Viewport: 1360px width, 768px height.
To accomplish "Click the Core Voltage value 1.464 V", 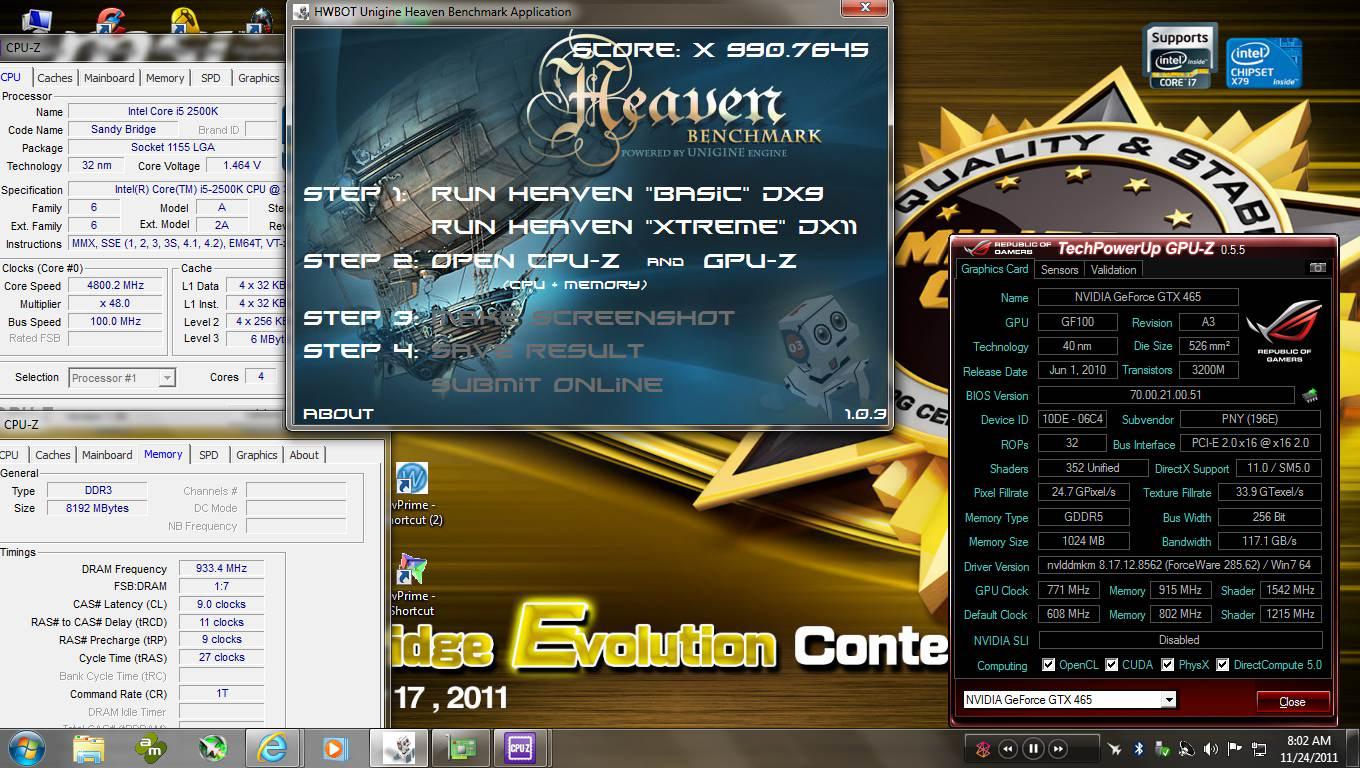I will (x=242, y=166).
